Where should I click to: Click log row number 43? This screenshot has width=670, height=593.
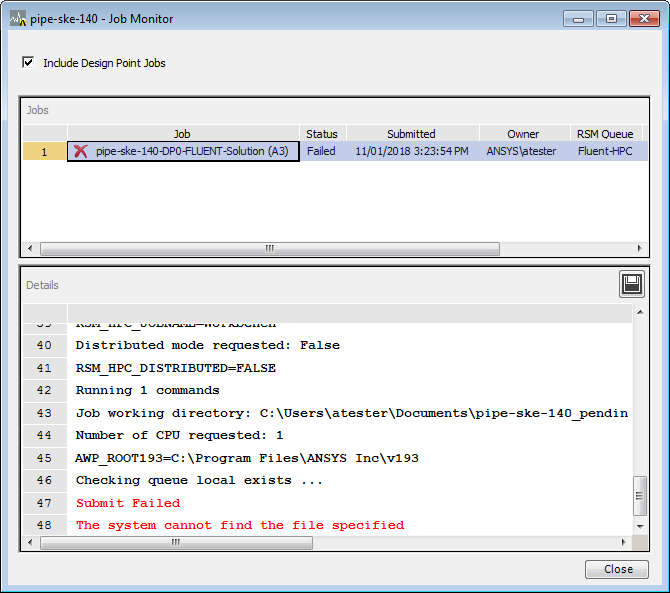point(44,413)
